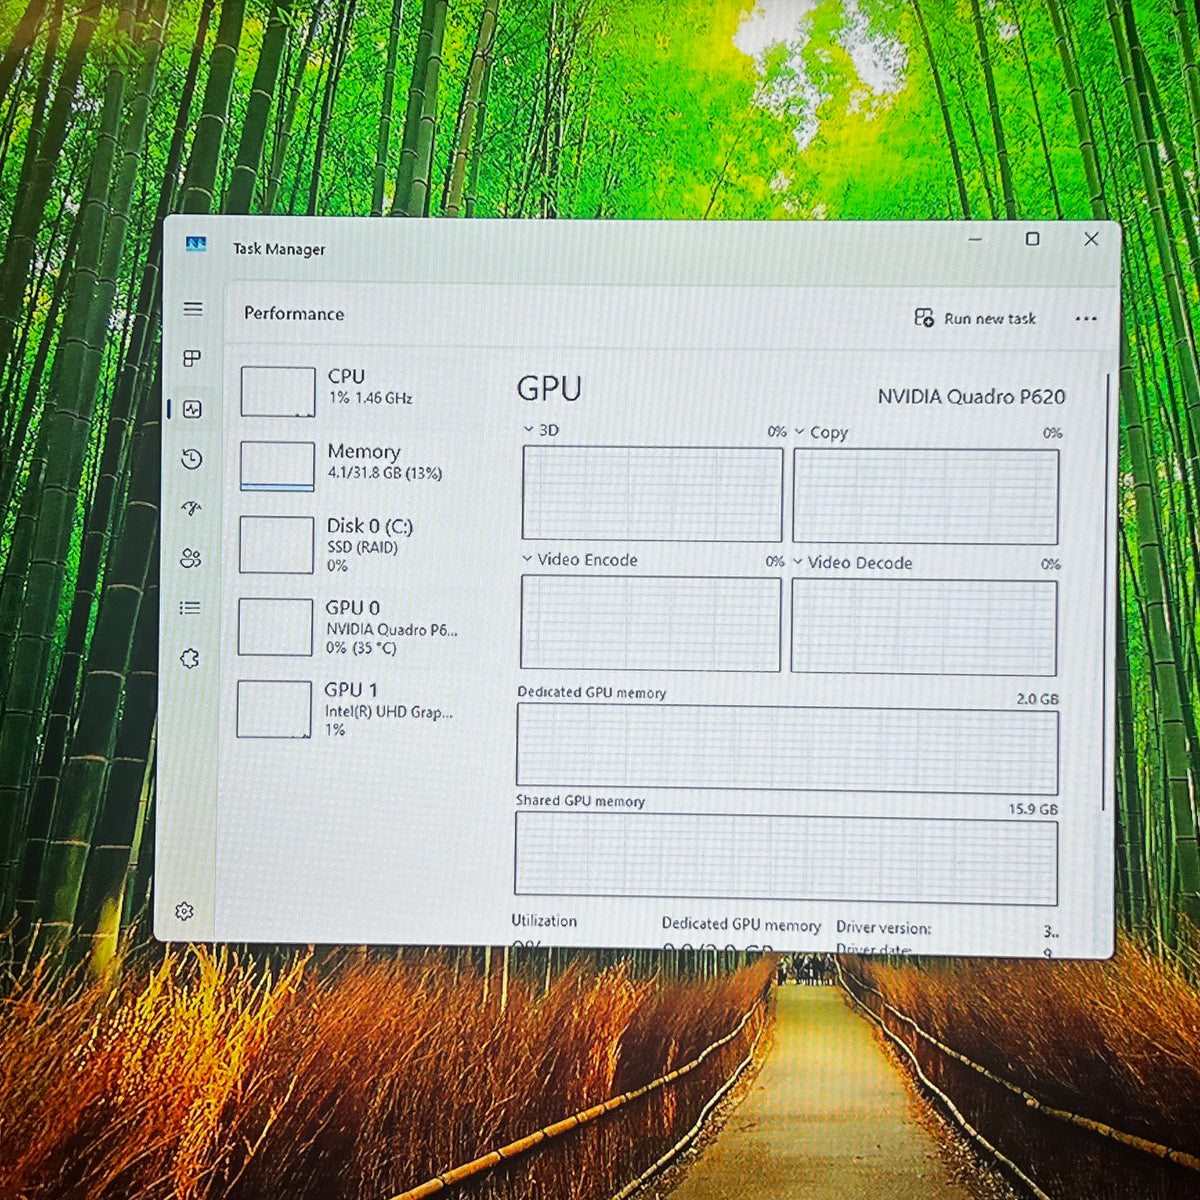
Task: Go to the Processes page icon
Action: click(192, 358)
